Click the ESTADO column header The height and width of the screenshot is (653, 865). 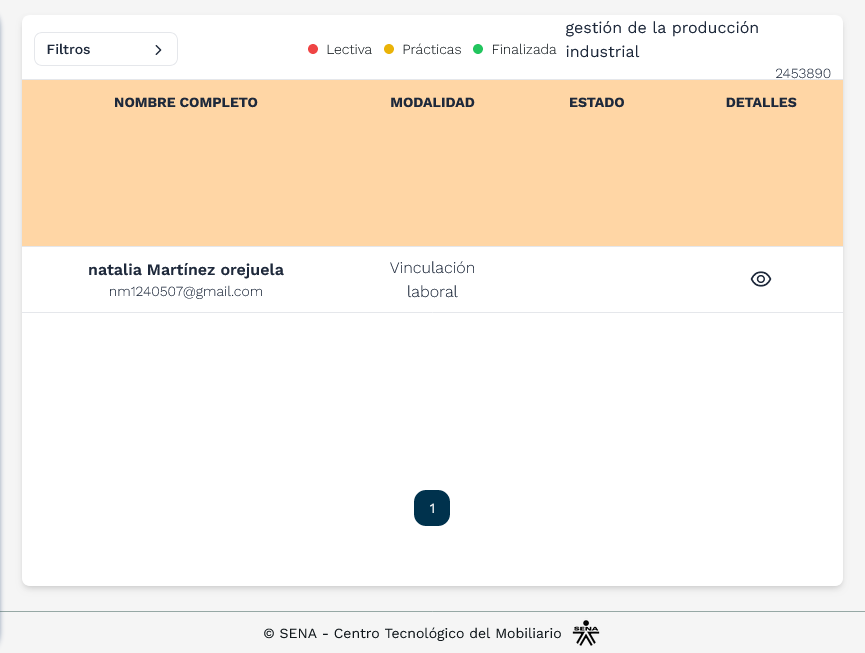596,102
